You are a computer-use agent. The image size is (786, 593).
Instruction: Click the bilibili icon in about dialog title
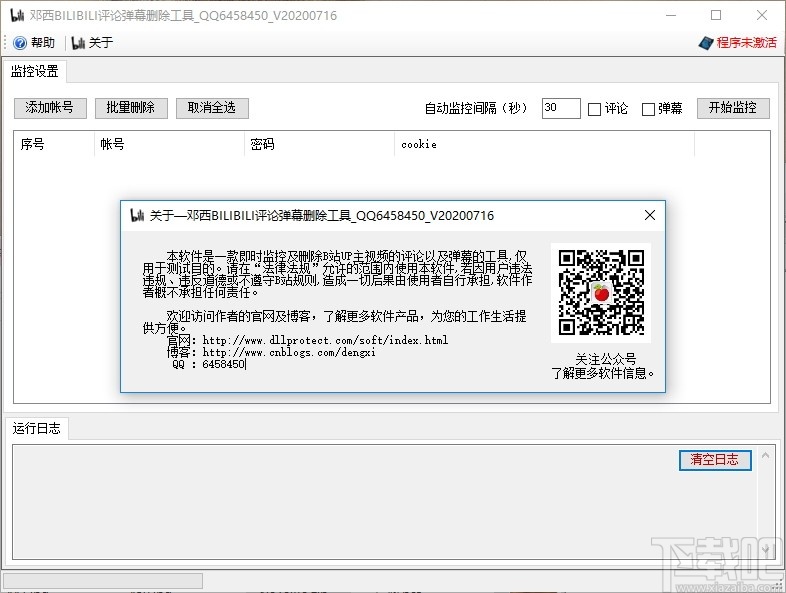tap(137, 216)
